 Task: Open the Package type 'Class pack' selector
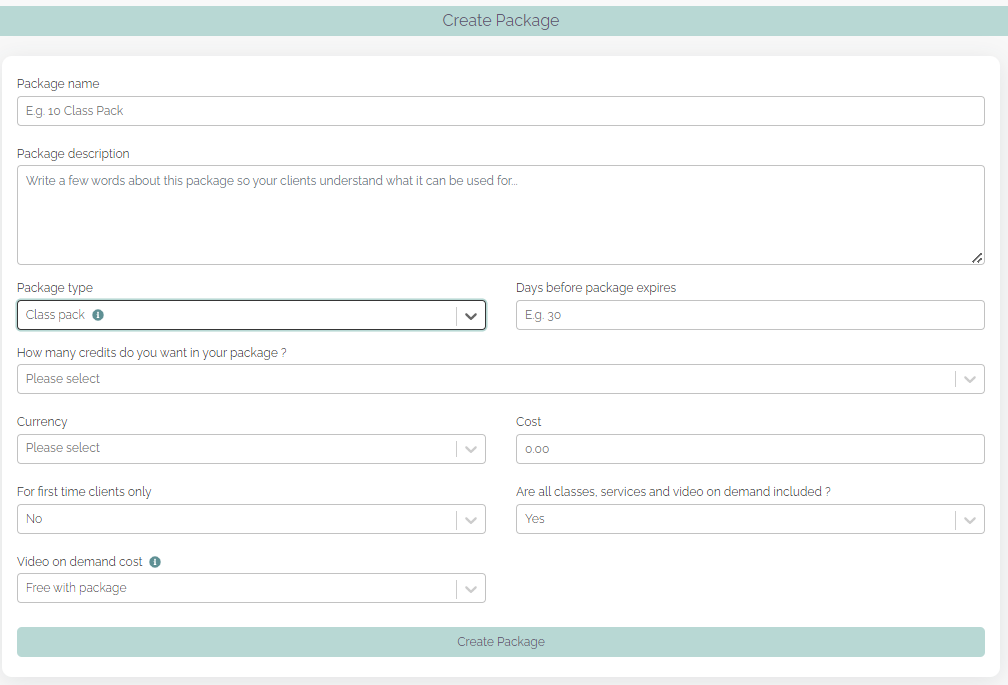coord(236,315)
